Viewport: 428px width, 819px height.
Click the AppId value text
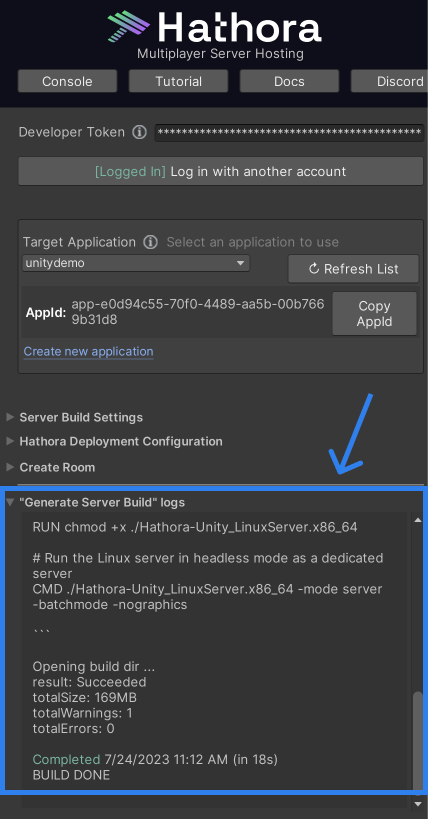point(198,312)
